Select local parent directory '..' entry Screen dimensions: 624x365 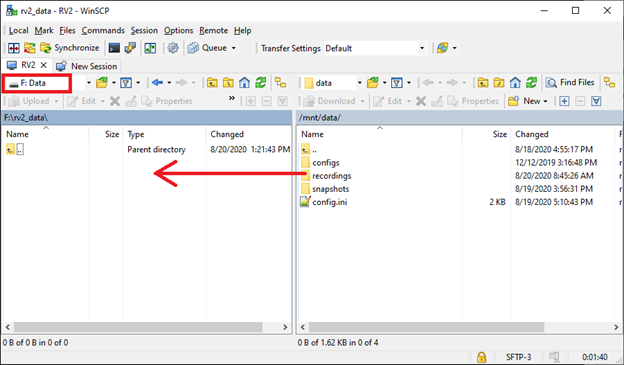point(15,150)
